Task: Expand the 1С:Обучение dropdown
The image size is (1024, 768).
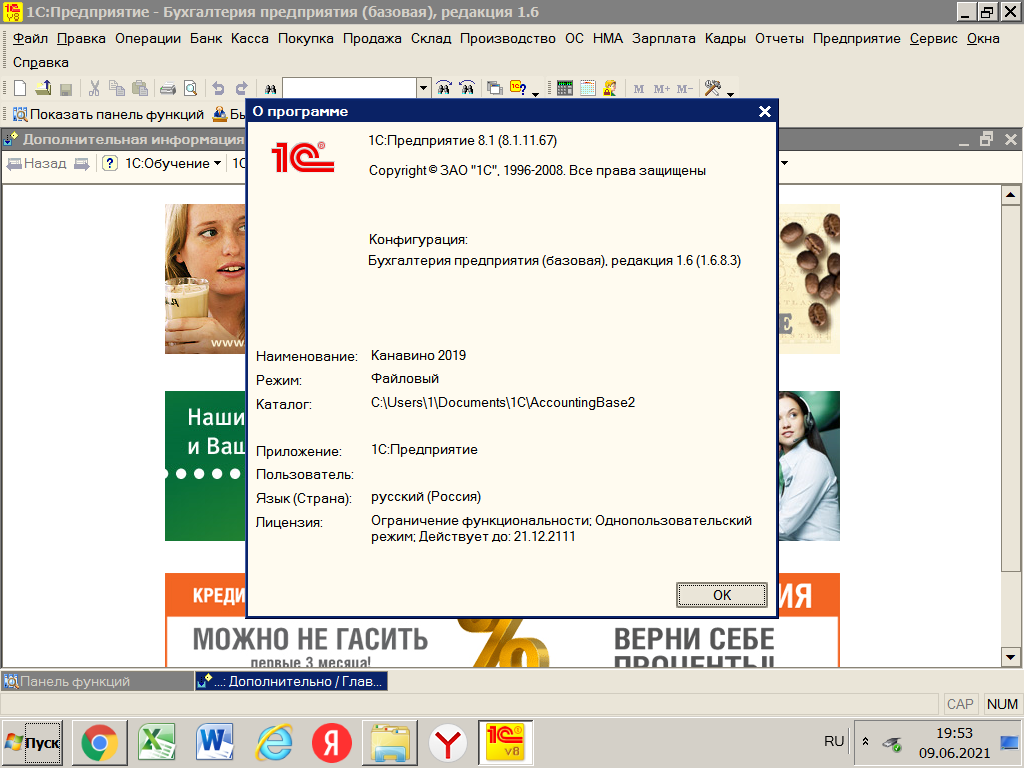Action: [x=173, y=163]
